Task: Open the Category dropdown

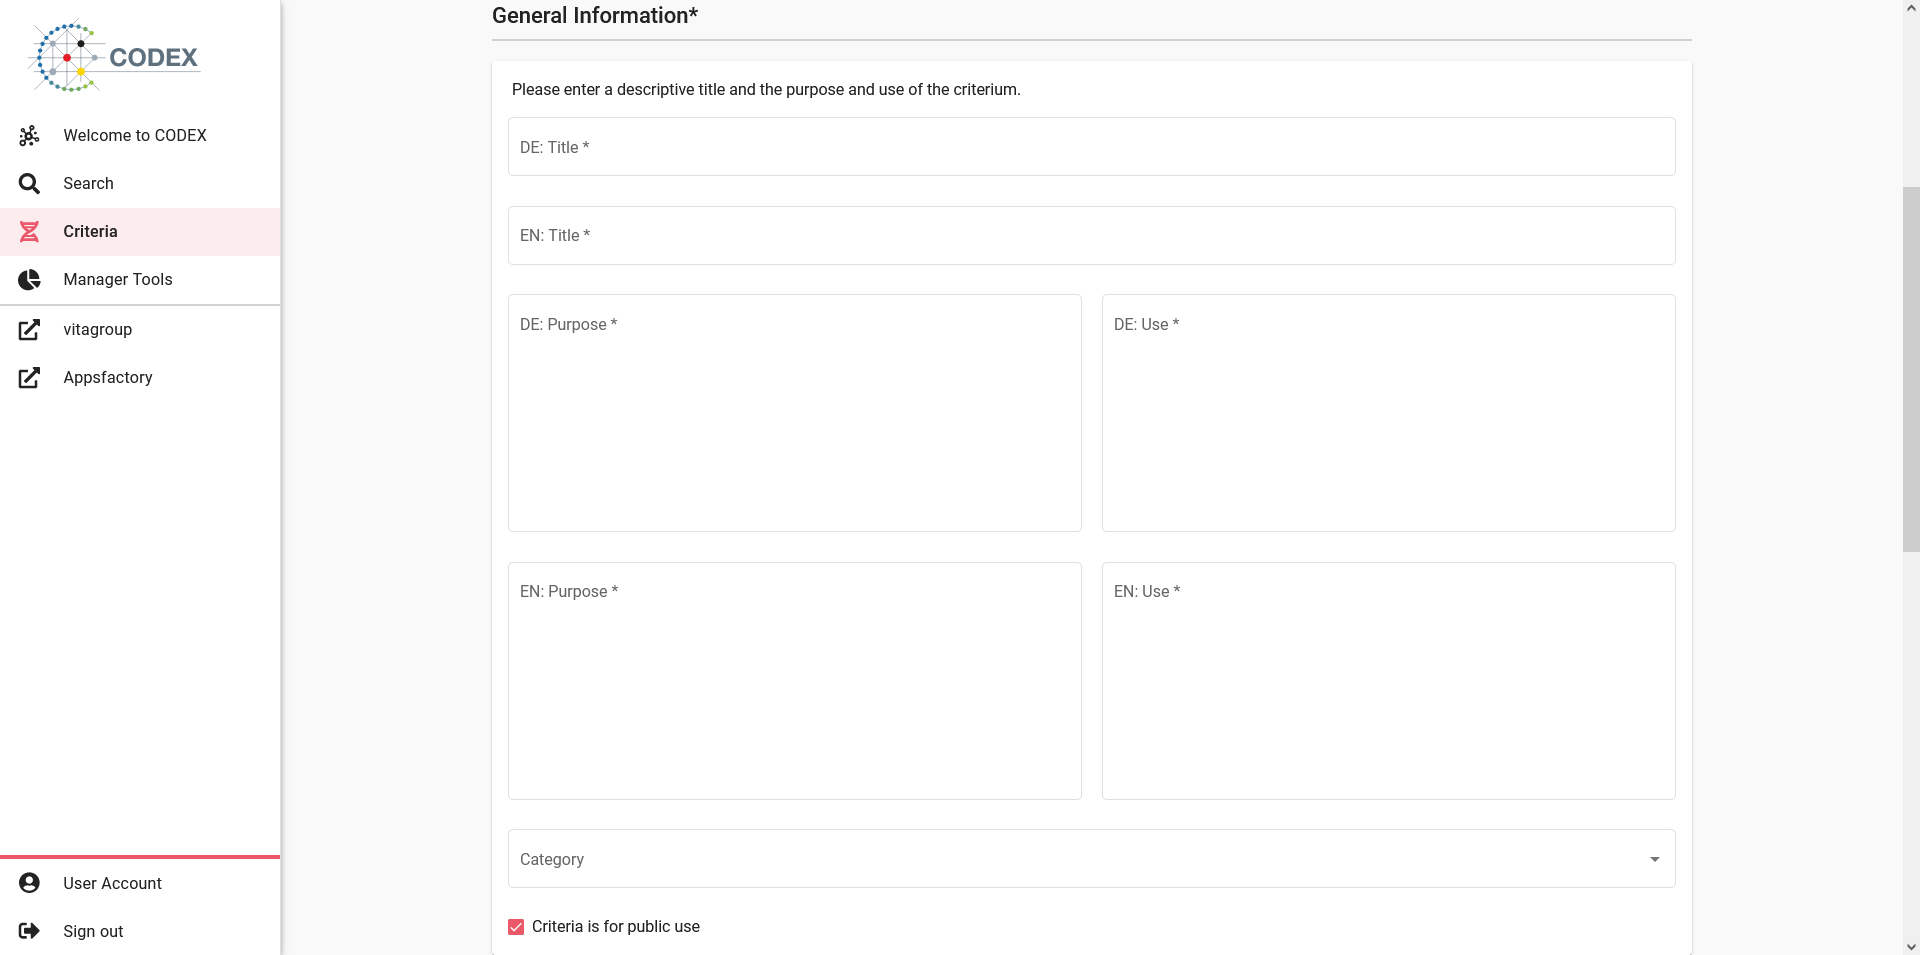Action: [x=1091, y=859]
